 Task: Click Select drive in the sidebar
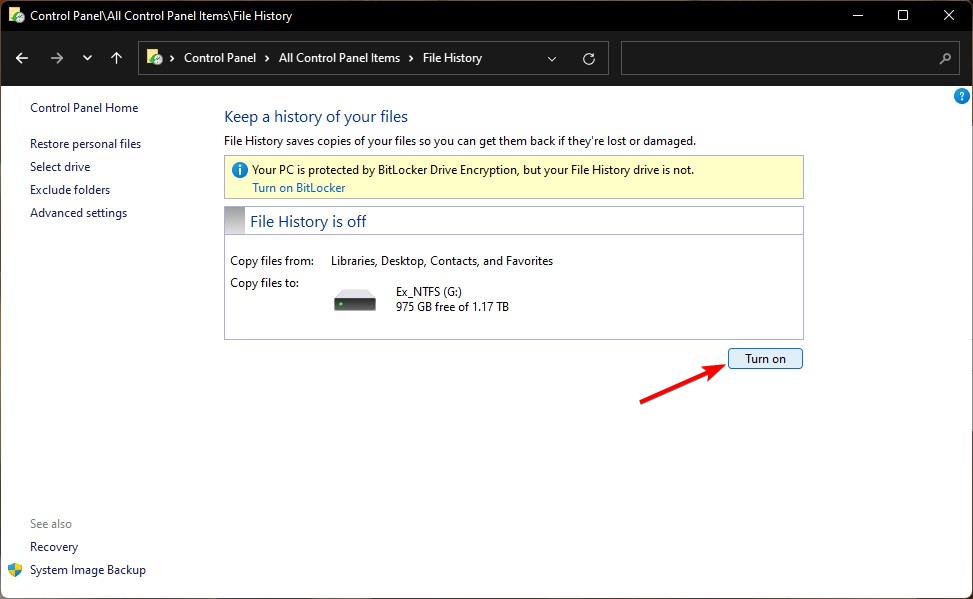click(60, 166)
